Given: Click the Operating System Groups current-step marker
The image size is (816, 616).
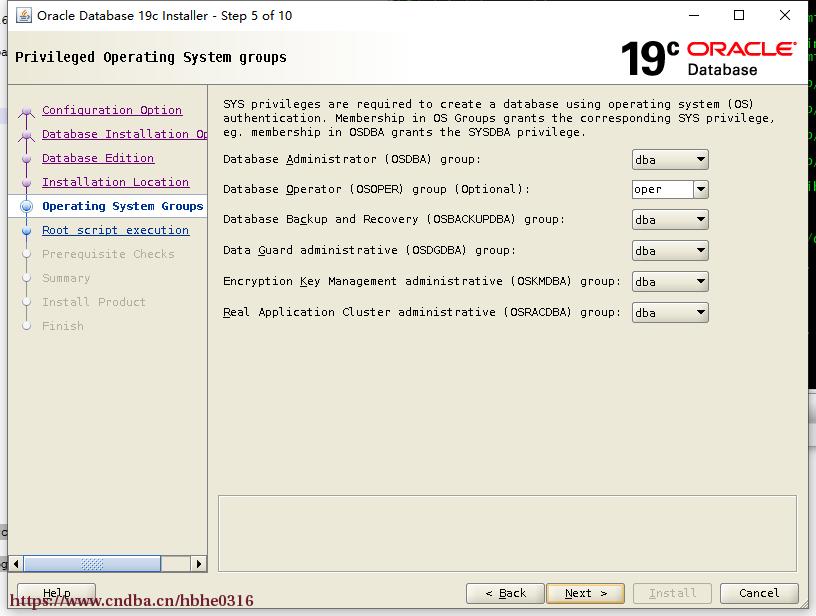Looking at the screenshot, I should click(27, 207).
